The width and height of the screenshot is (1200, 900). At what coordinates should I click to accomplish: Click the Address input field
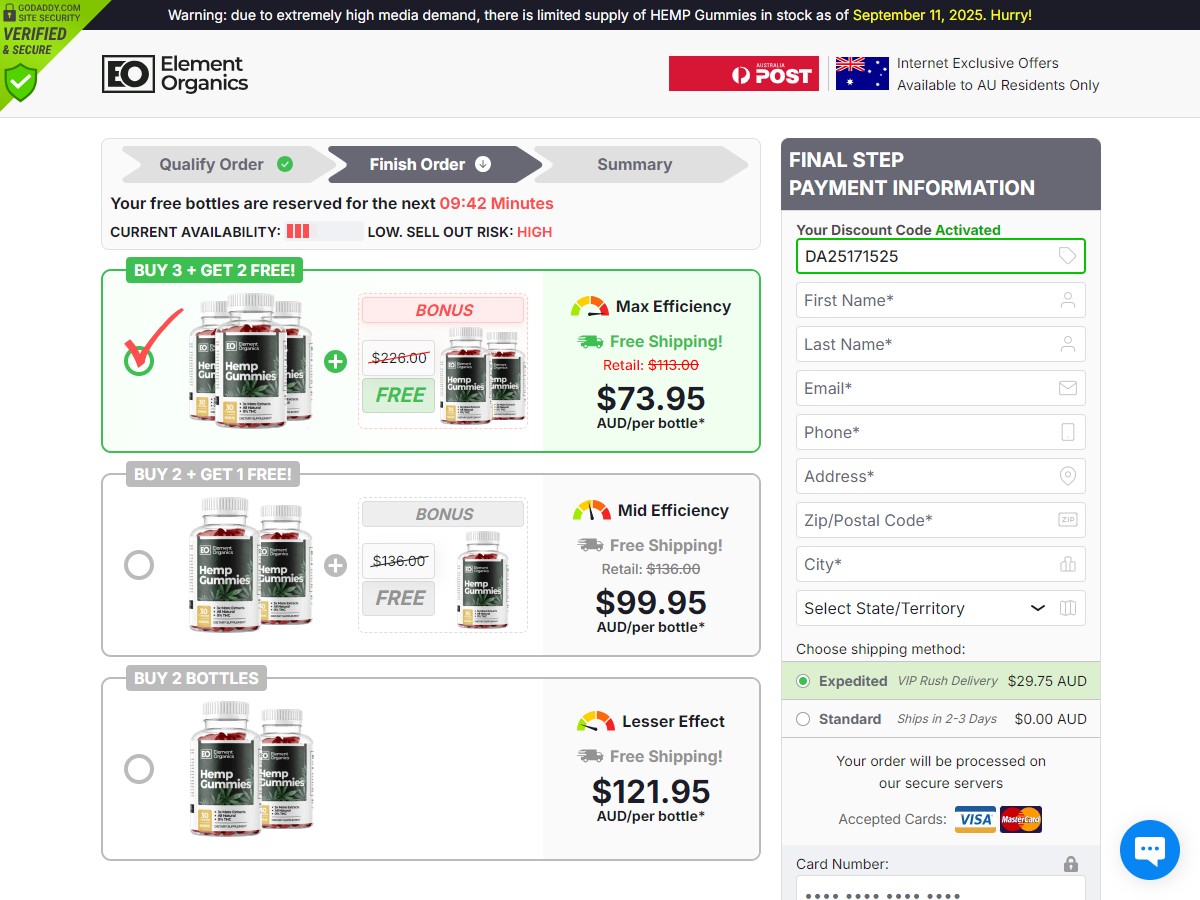click(941, 476)
